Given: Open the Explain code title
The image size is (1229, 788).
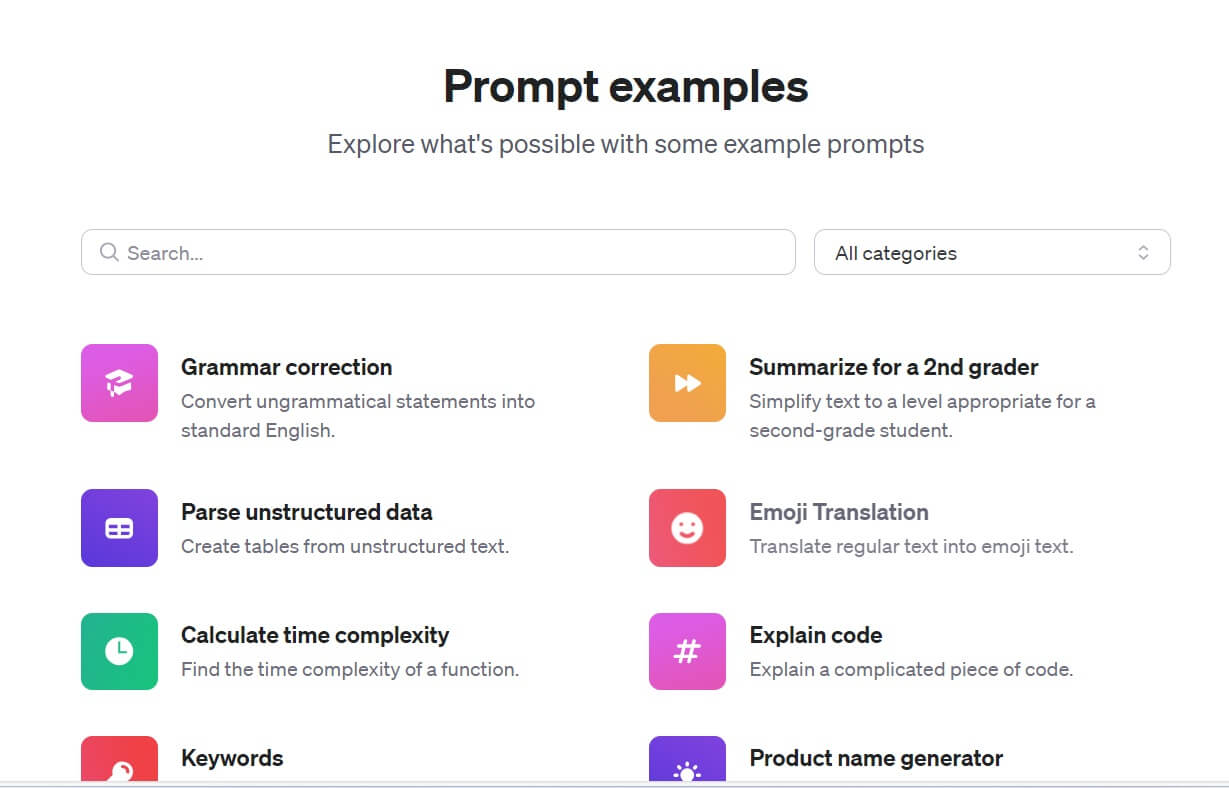Looking at the screenshot, I should tap(816, 635).
